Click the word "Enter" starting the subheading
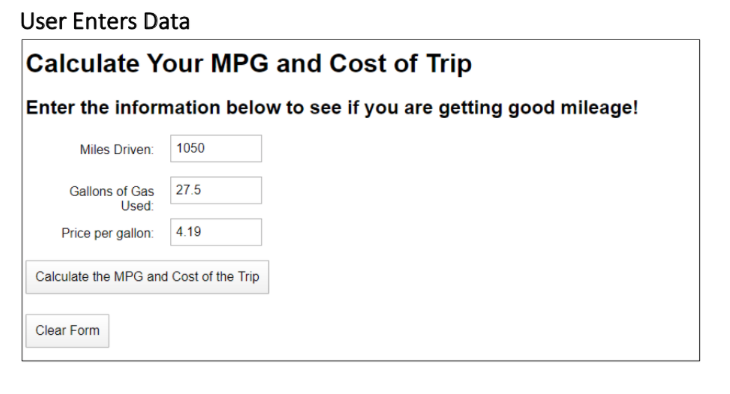This screenshot has width=730, height=394. pos(50,108)
